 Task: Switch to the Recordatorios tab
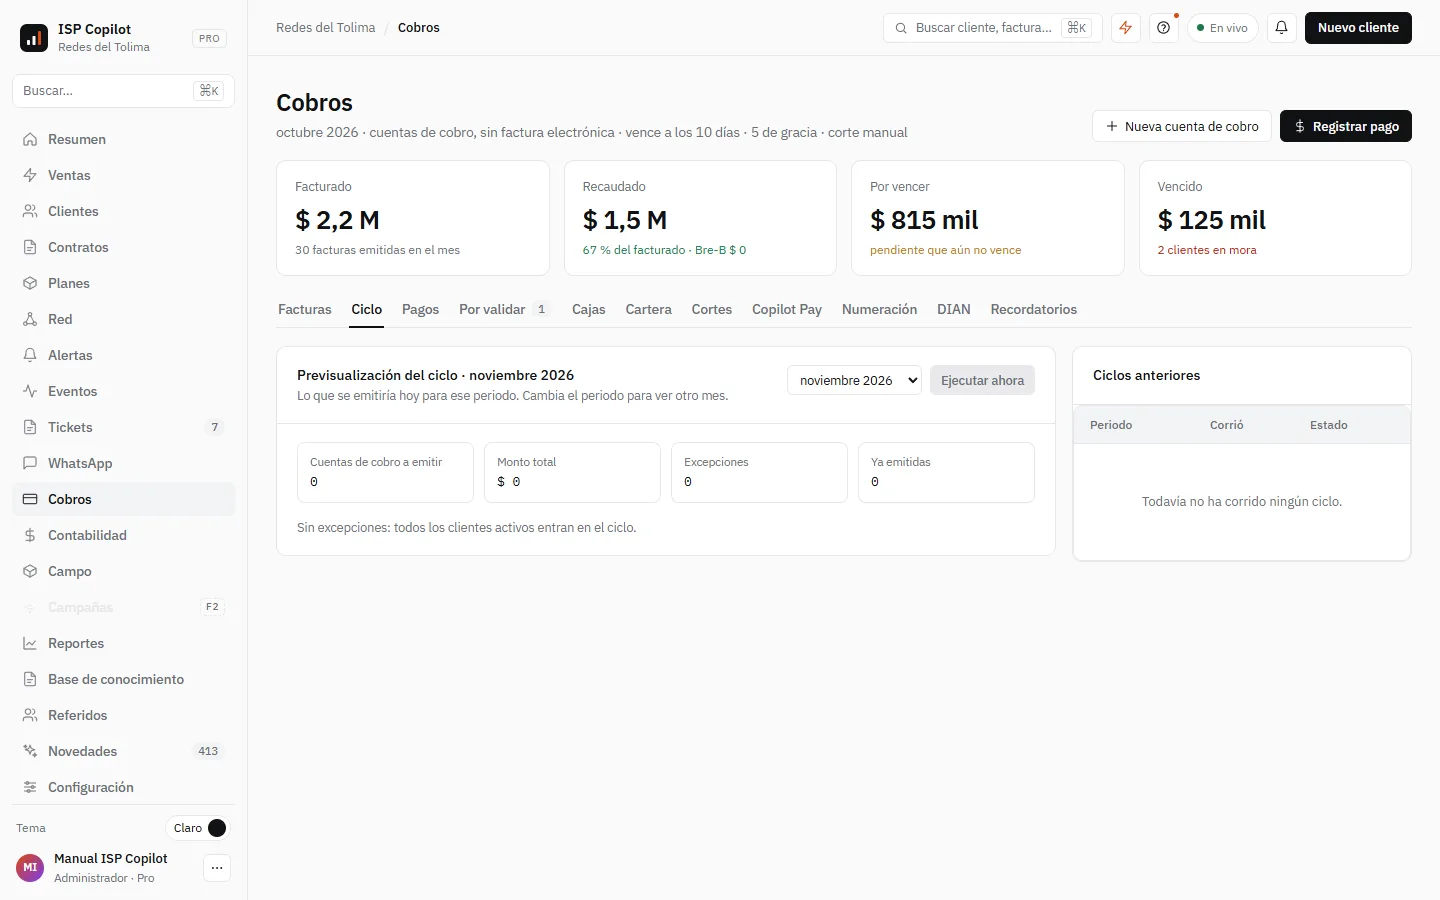(1034, 309)
